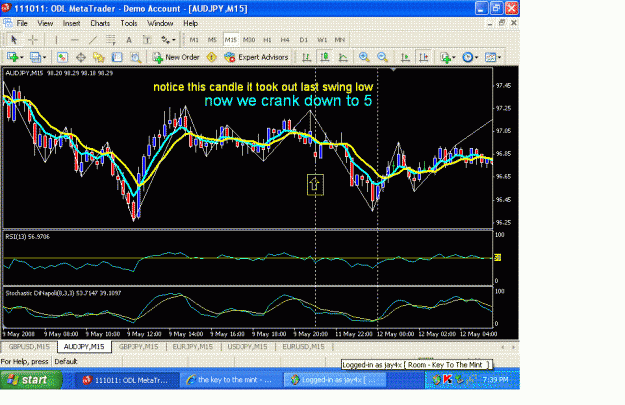Toggle Chart Shift from right border
This screenshot has width=625, height=405.
[424, 57]
